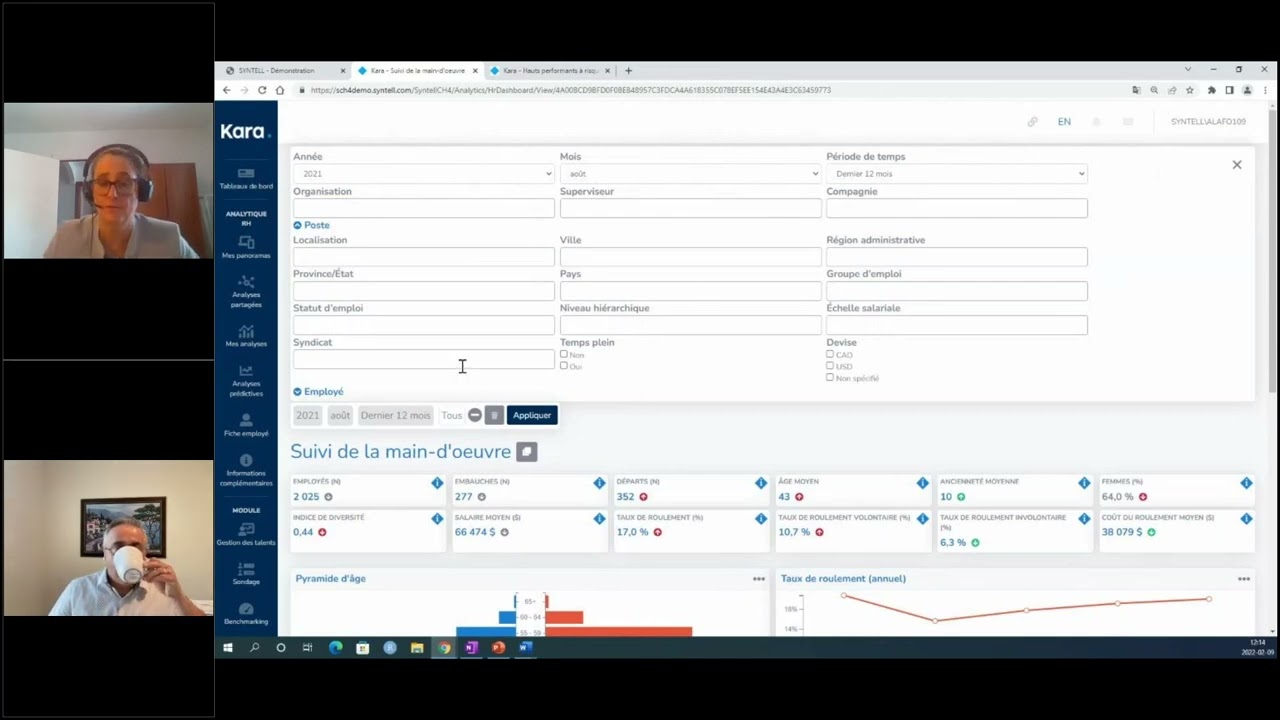Image resolution: width=1280 pixels, height=720 pixels.
Task: Click the info icon on Embauches (N) card
Action: tap(599, 483)
